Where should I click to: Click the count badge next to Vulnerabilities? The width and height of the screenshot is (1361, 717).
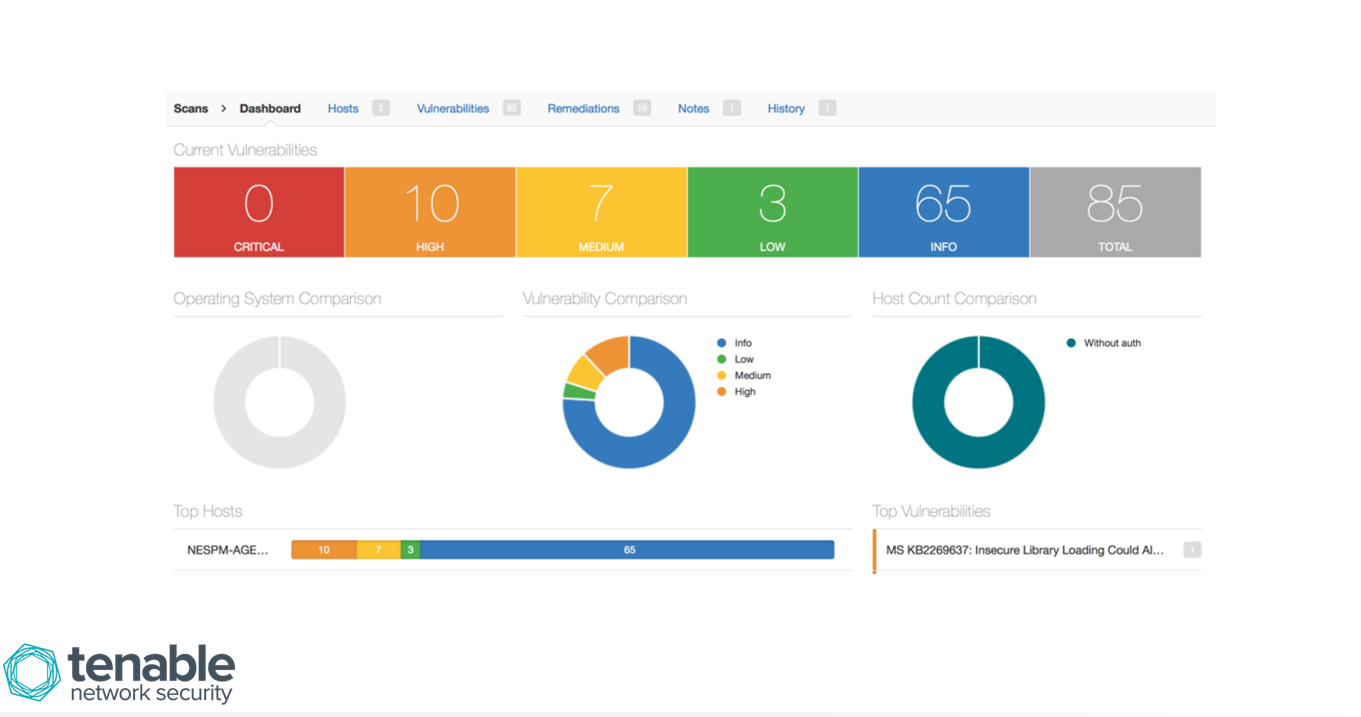511,108
